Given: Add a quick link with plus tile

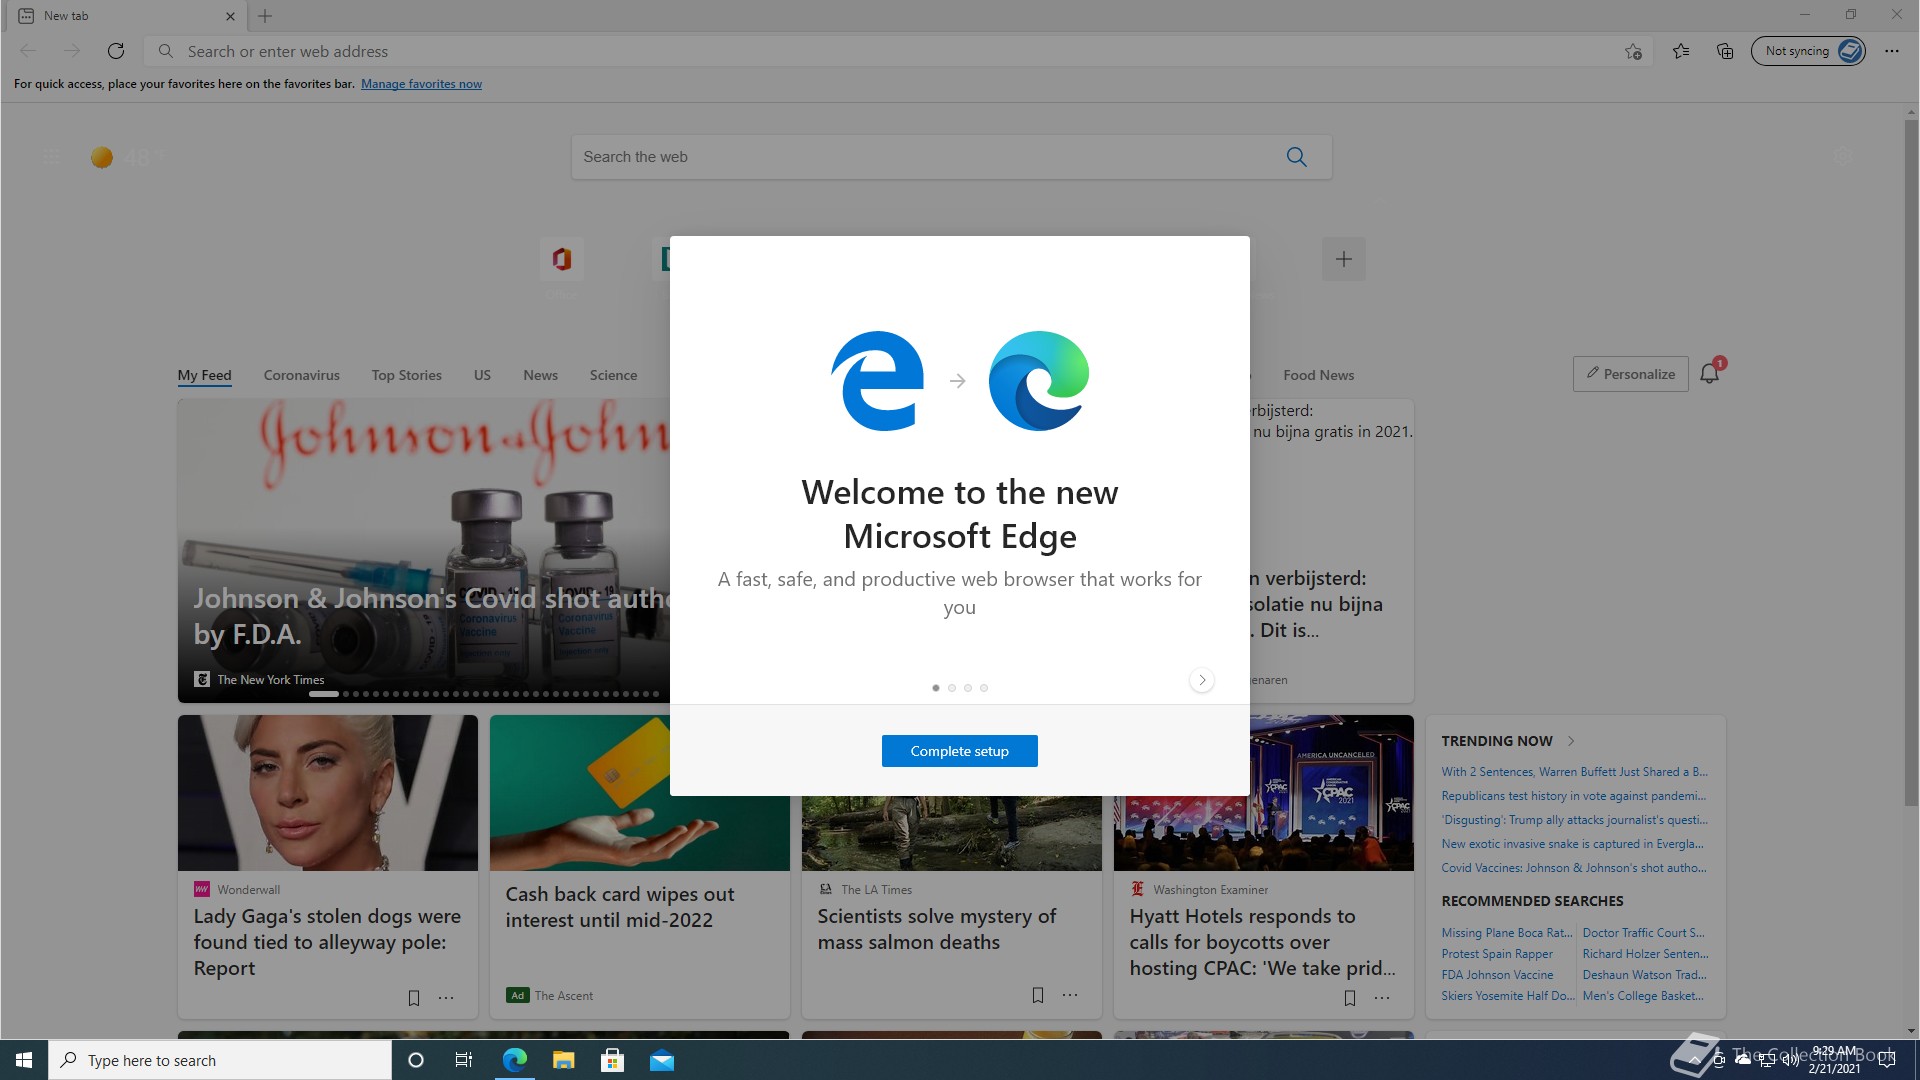Looking at the screenshot, I should click(1344, 260).
